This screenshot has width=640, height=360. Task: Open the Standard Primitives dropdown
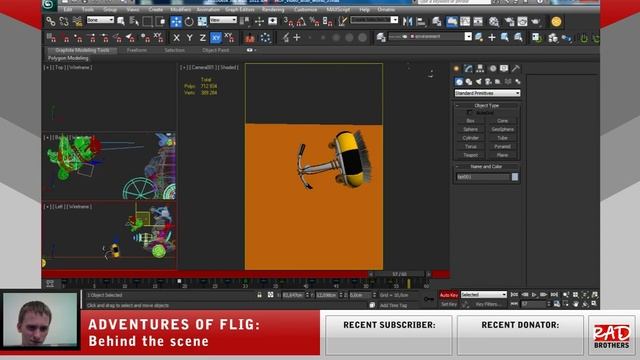(487, 93)
